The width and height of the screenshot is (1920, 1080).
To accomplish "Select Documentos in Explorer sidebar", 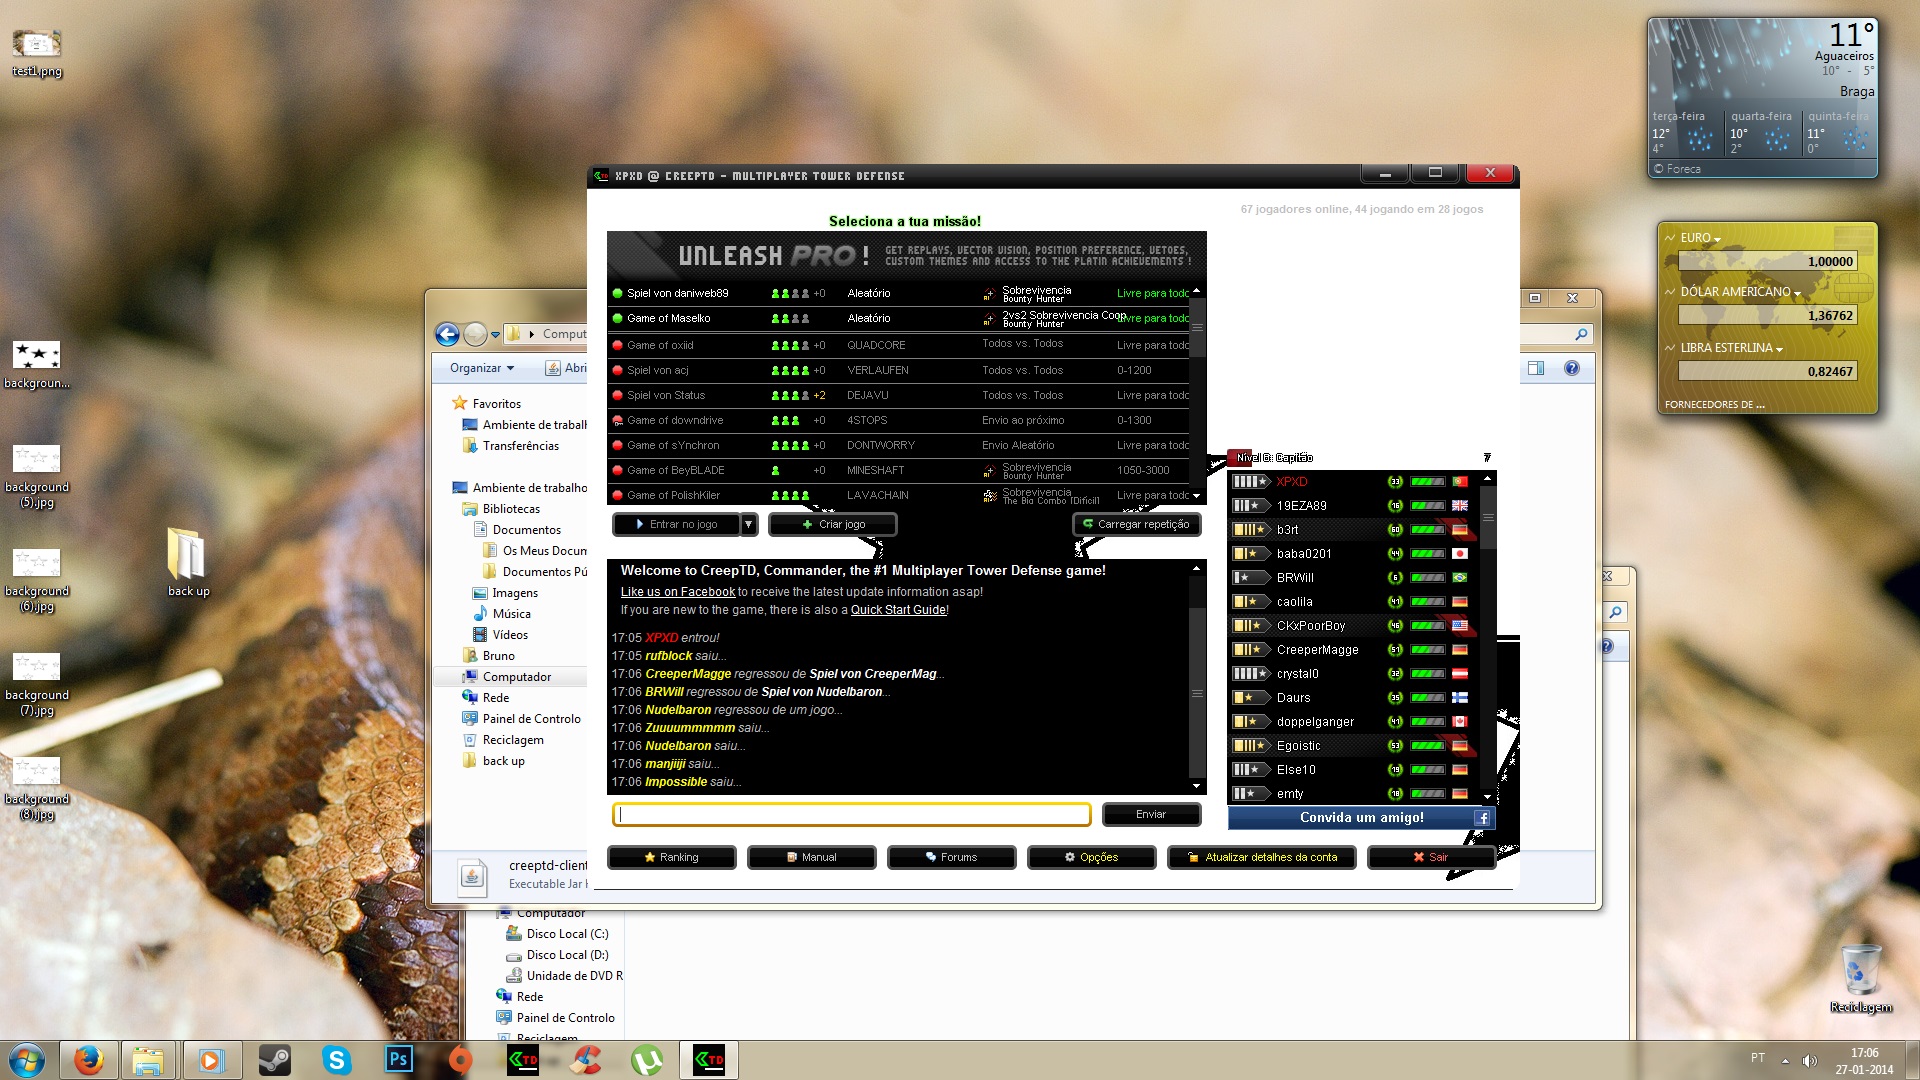I will pyautogui.click(x=526, y=530).
